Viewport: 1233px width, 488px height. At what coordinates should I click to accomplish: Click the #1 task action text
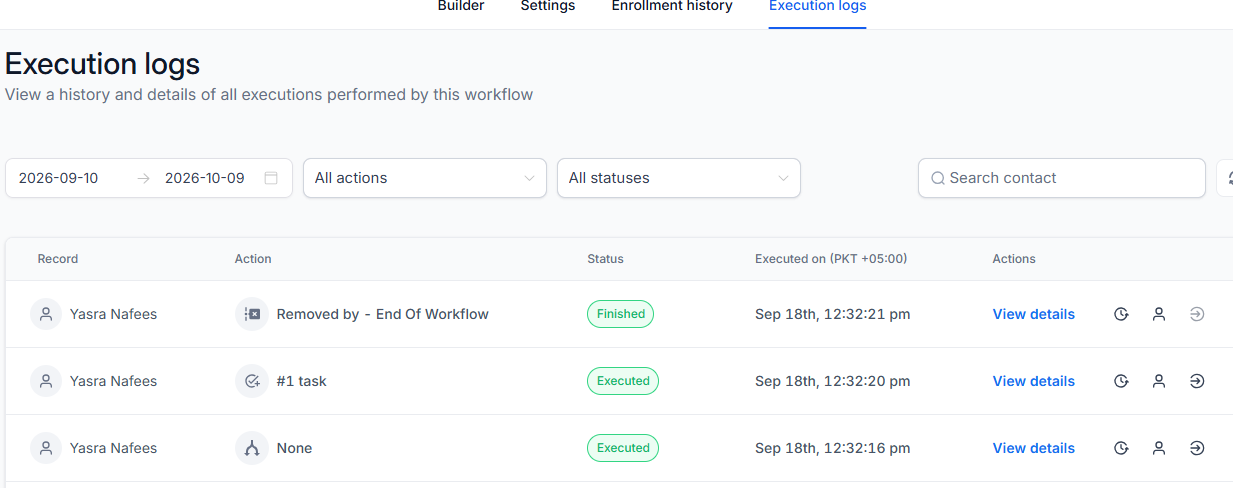tap(302, 381)
